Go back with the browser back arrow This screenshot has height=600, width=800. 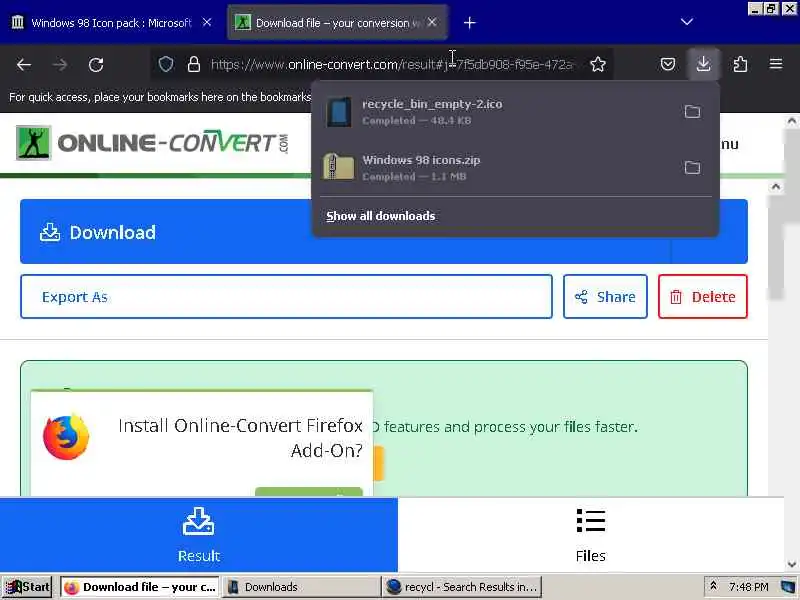[x=24, y=64]
